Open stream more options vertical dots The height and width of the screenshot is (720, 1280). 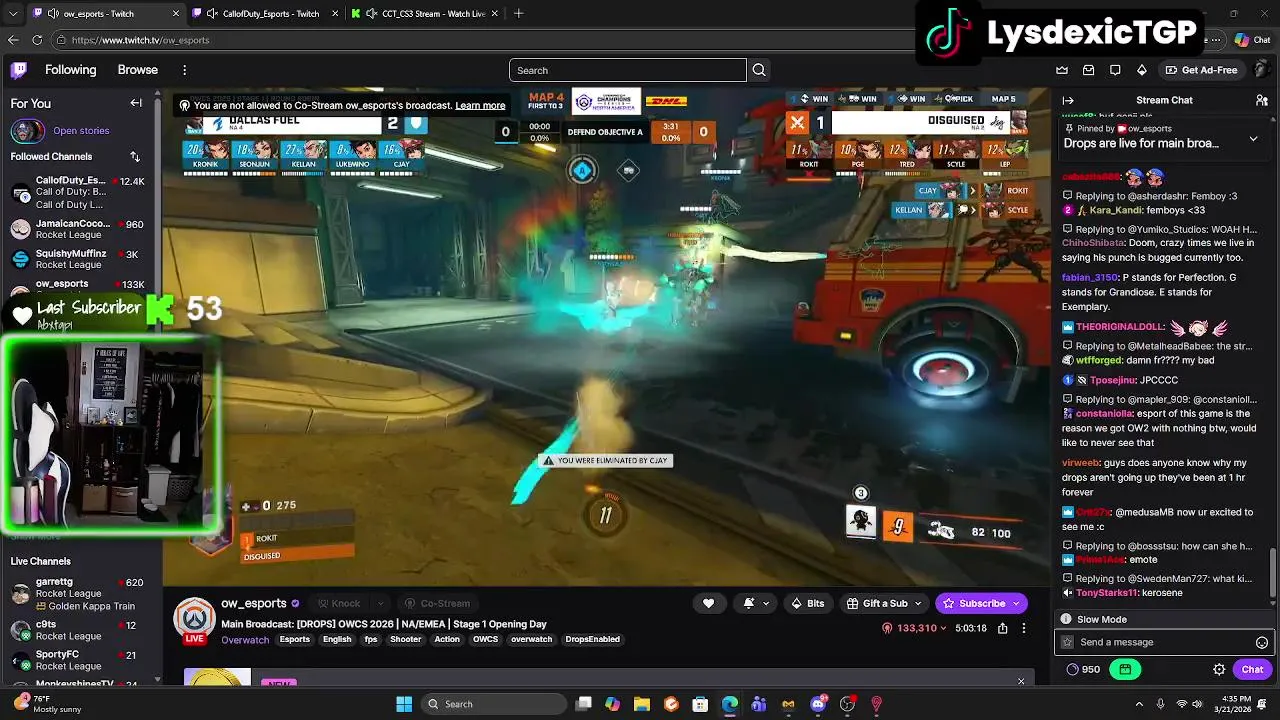click(x=1024, y=628)
